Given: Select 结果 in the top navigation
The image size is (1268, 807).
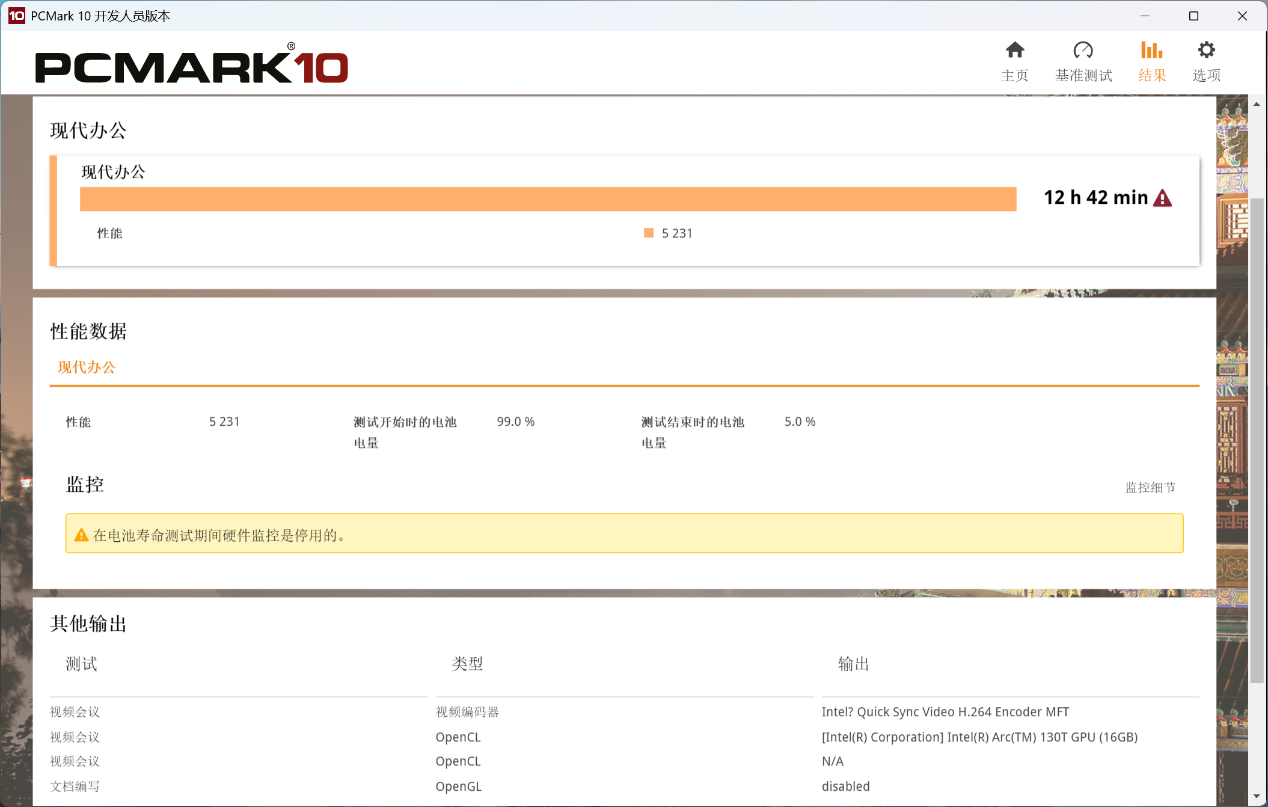Looking at the screenshot, I should pos(1151,74).
